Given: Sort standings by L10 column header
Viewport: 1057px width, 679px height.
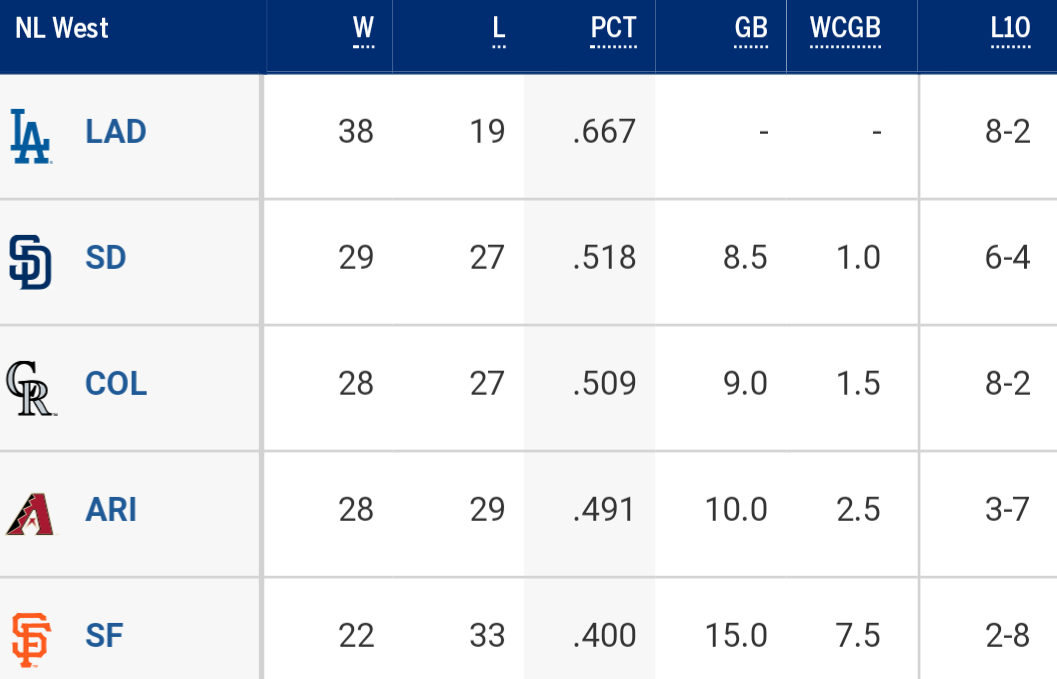Looking at the screenshot, I should click(x=1010, y=30).
